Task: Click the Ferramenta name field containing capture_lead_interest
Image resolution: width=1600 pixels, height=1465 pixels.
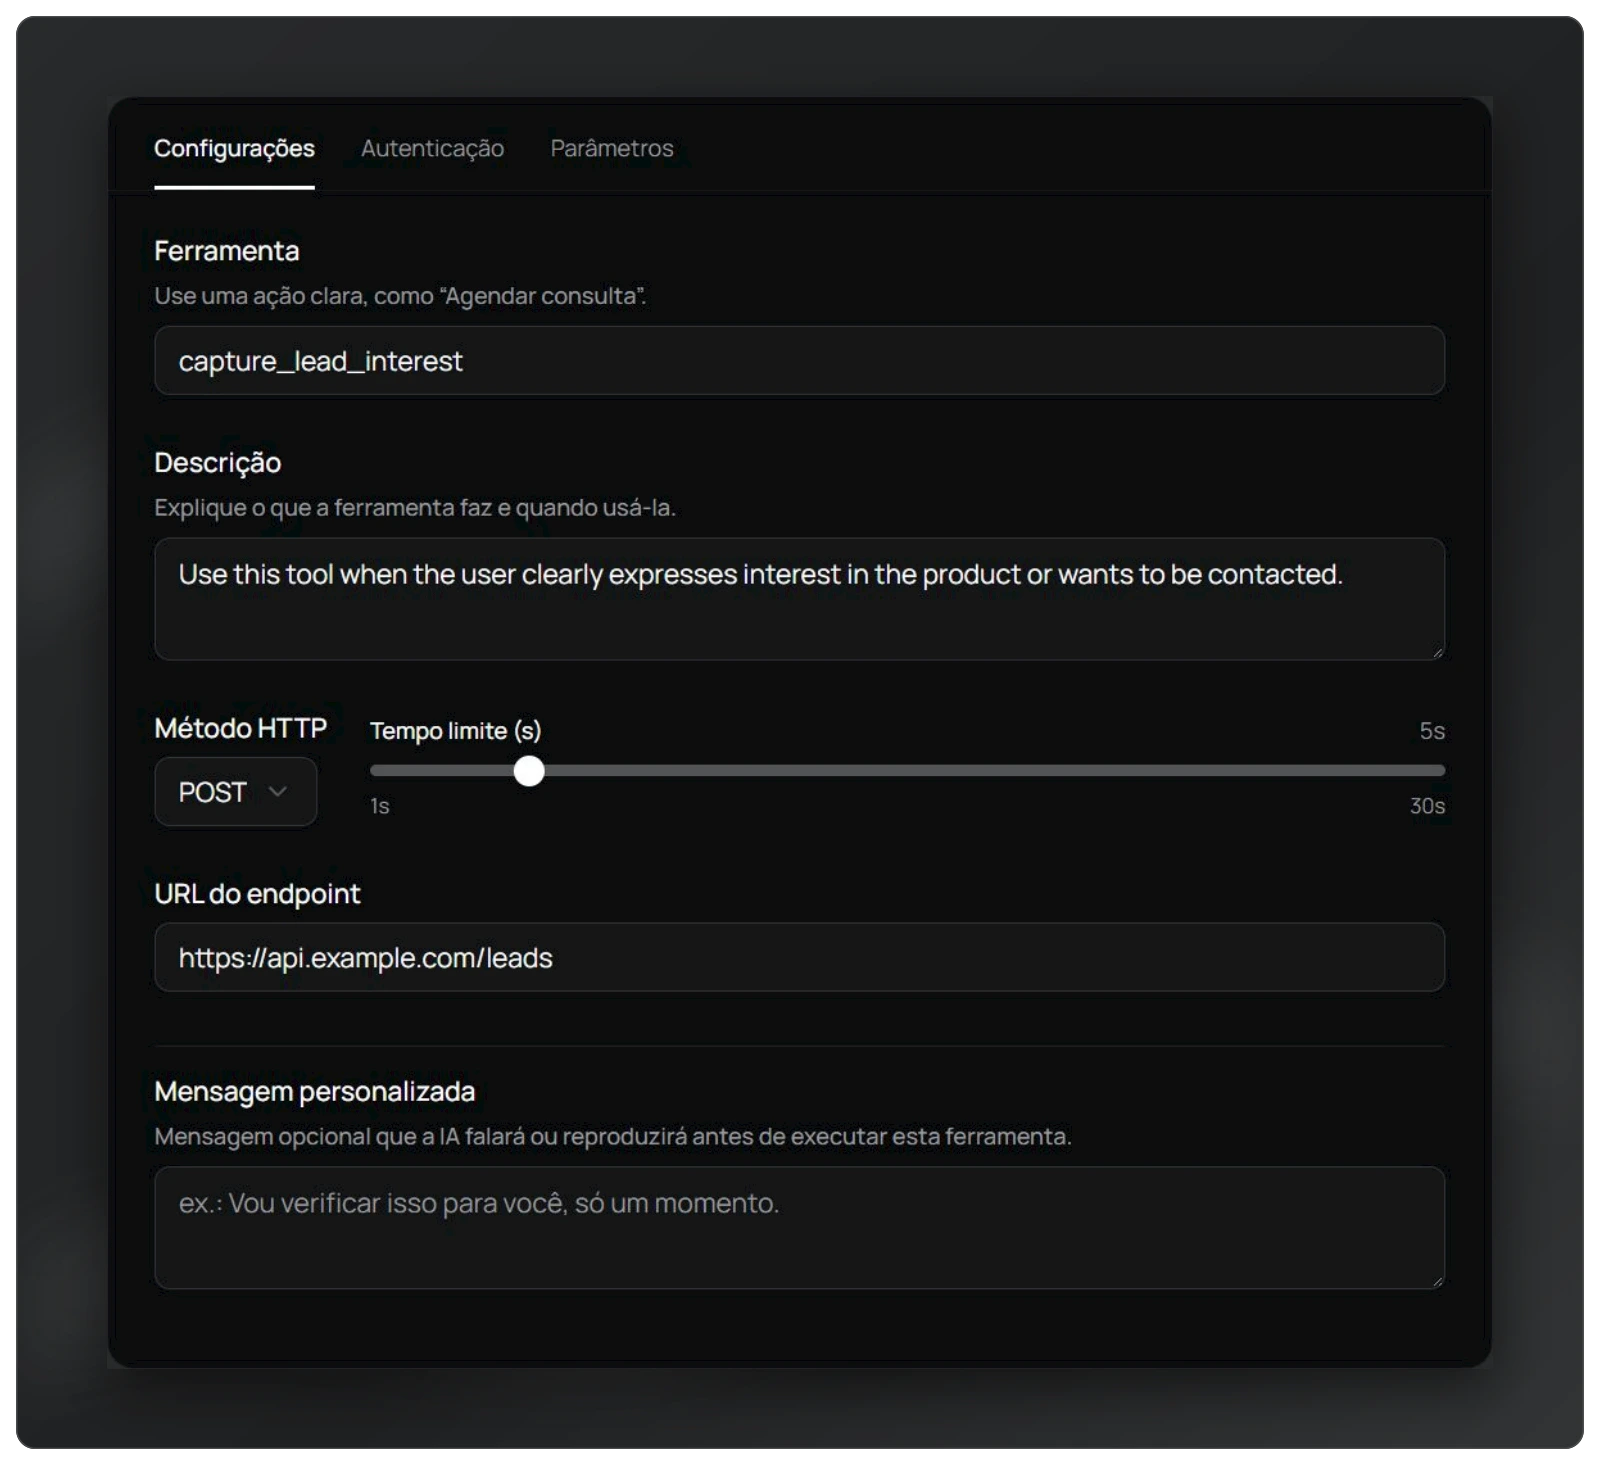Action: 799,361
